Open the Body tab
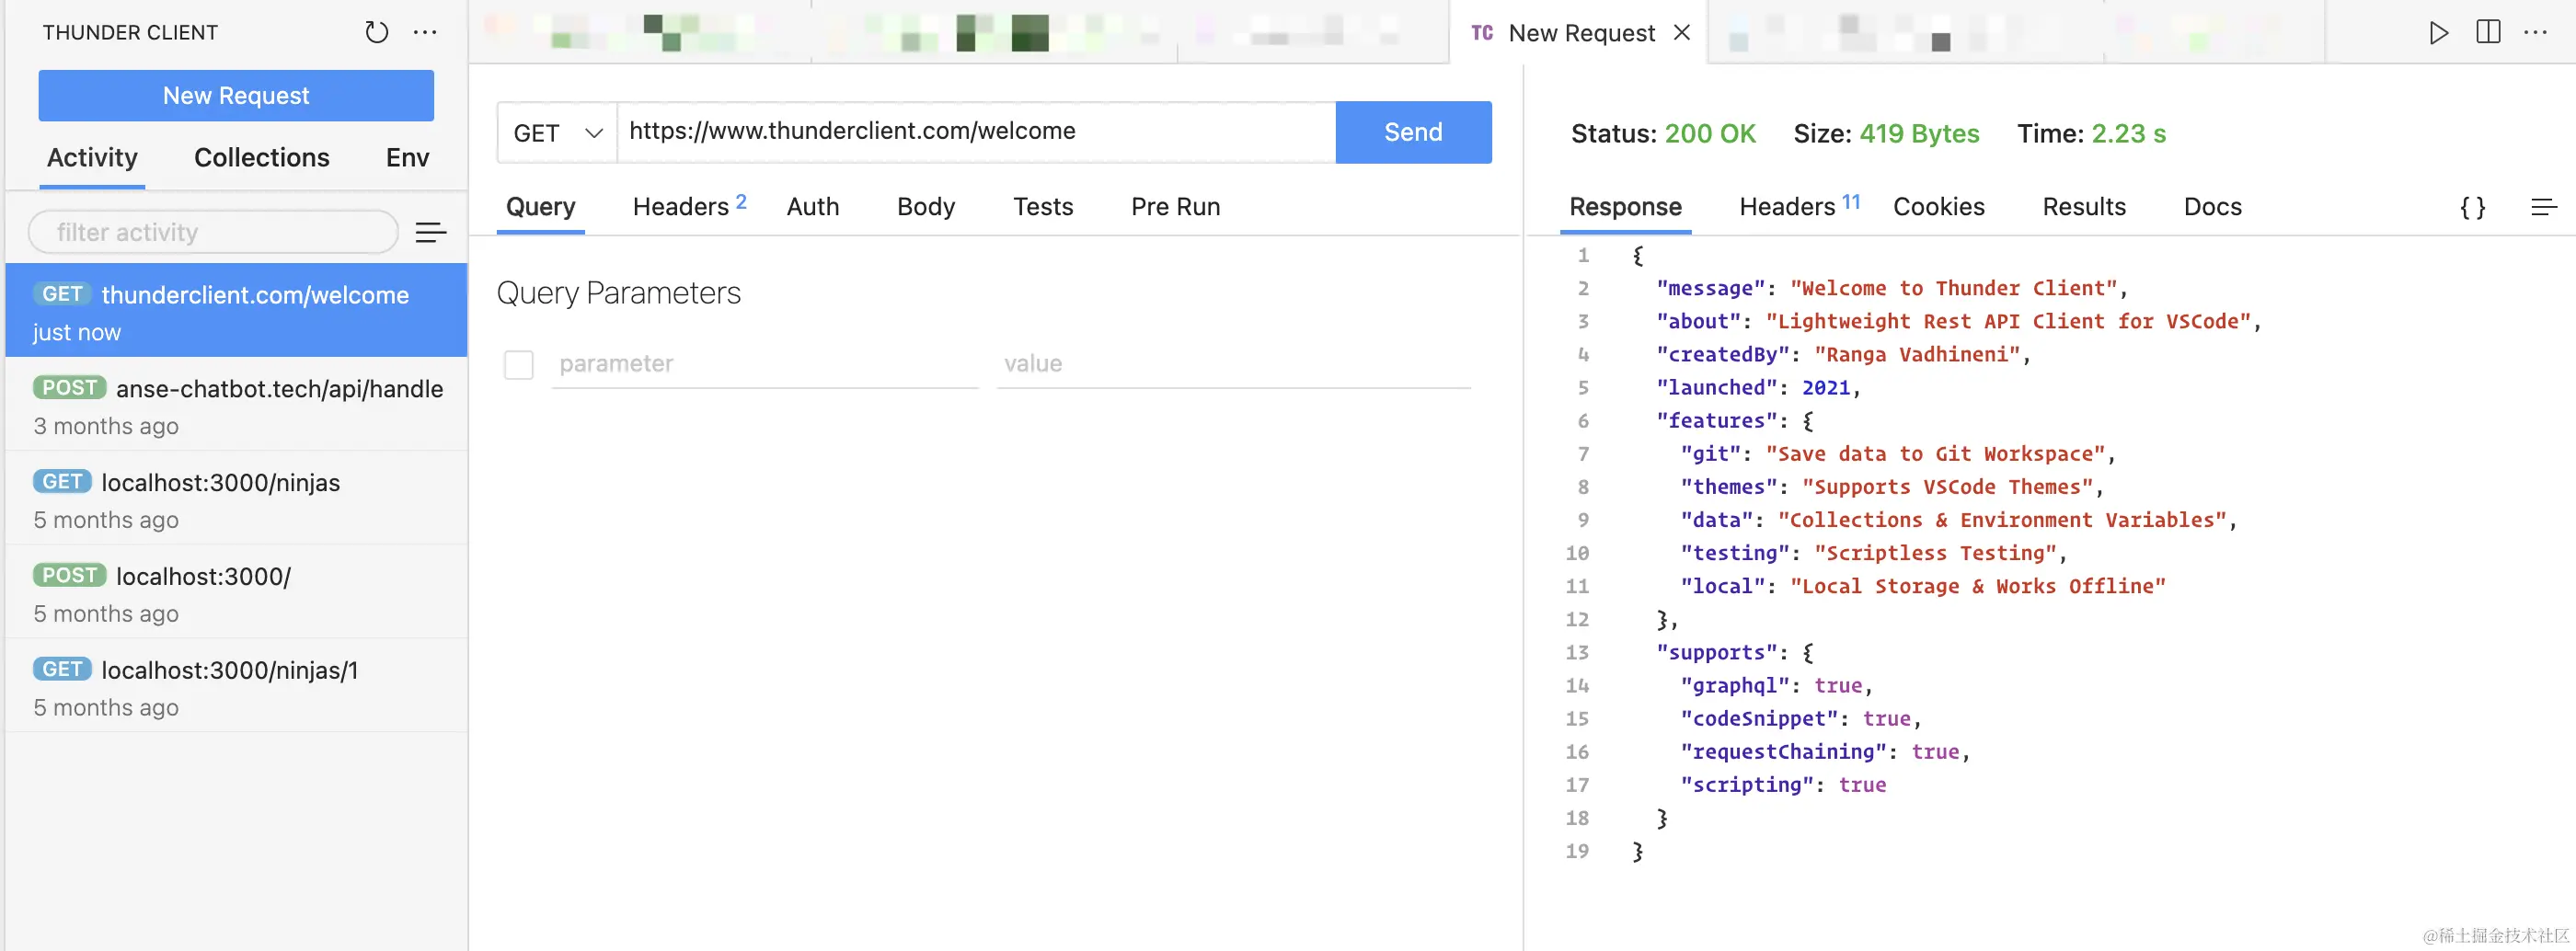The width and height of the screenshot is (2576, 951). (x=926, y=207)
